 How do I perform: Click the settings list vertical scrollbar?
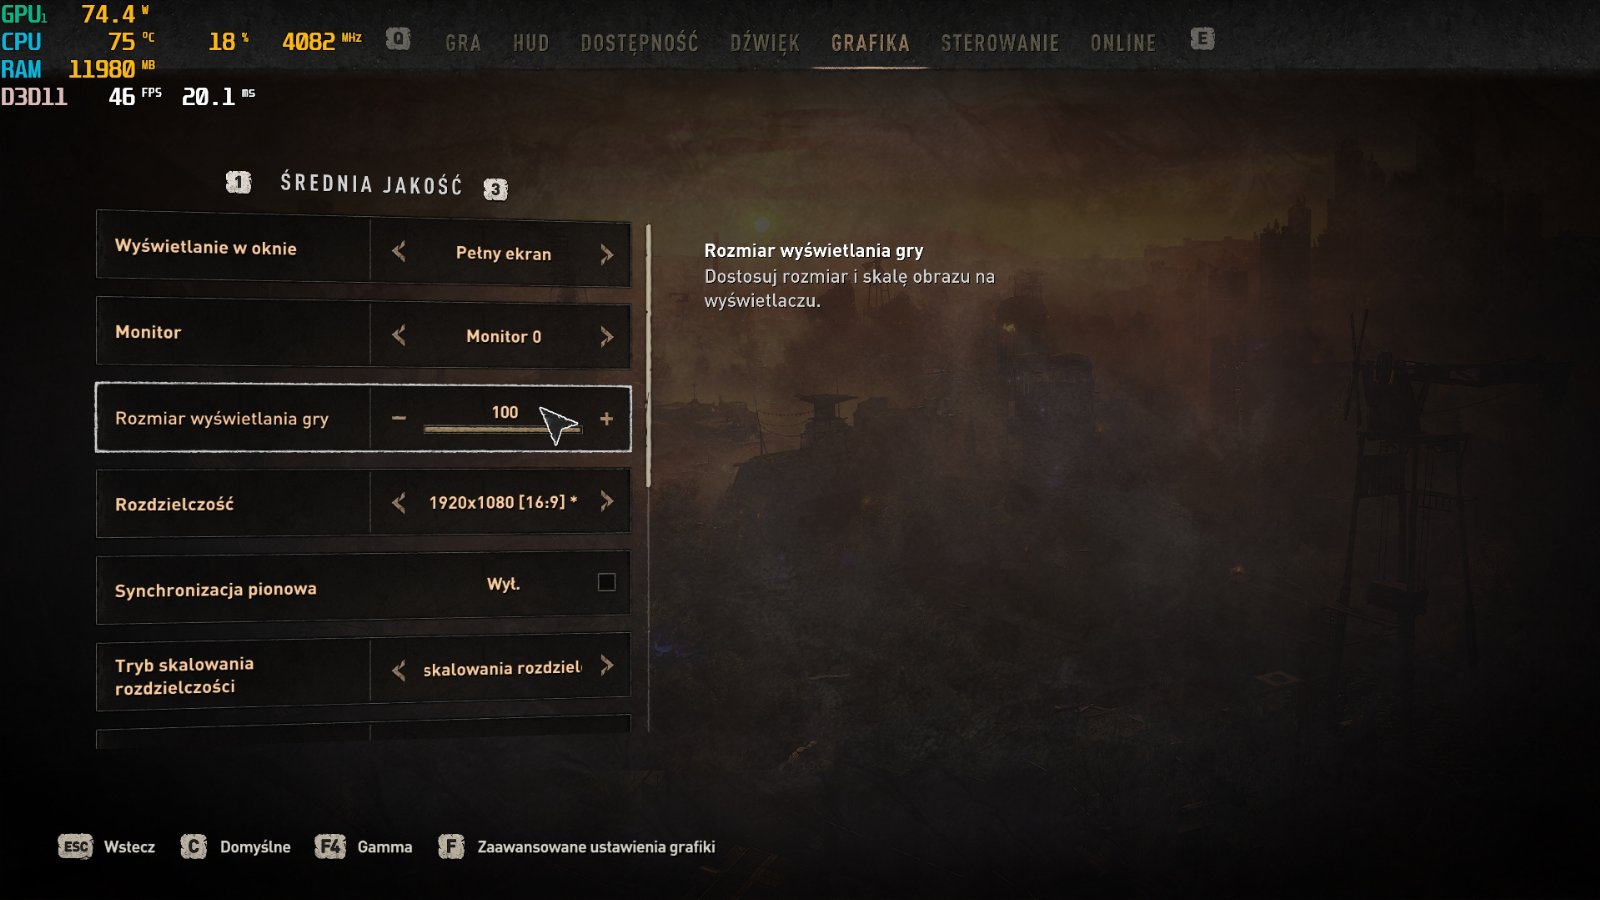pyautogui.click(x=649, y=356)
